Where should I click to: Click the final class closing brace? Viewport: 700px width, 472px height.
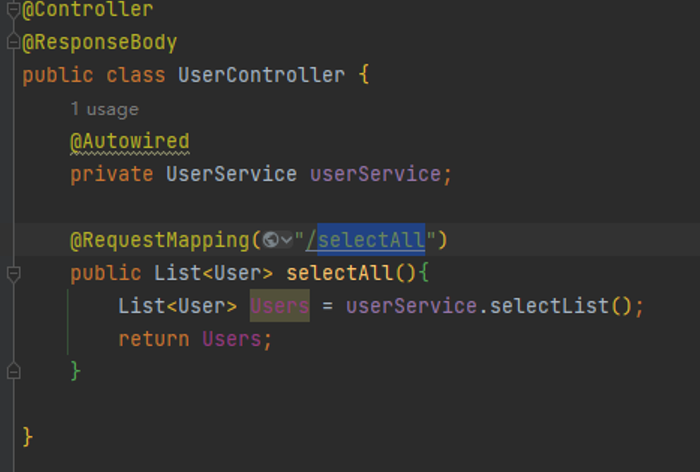[x=28, y=437]
